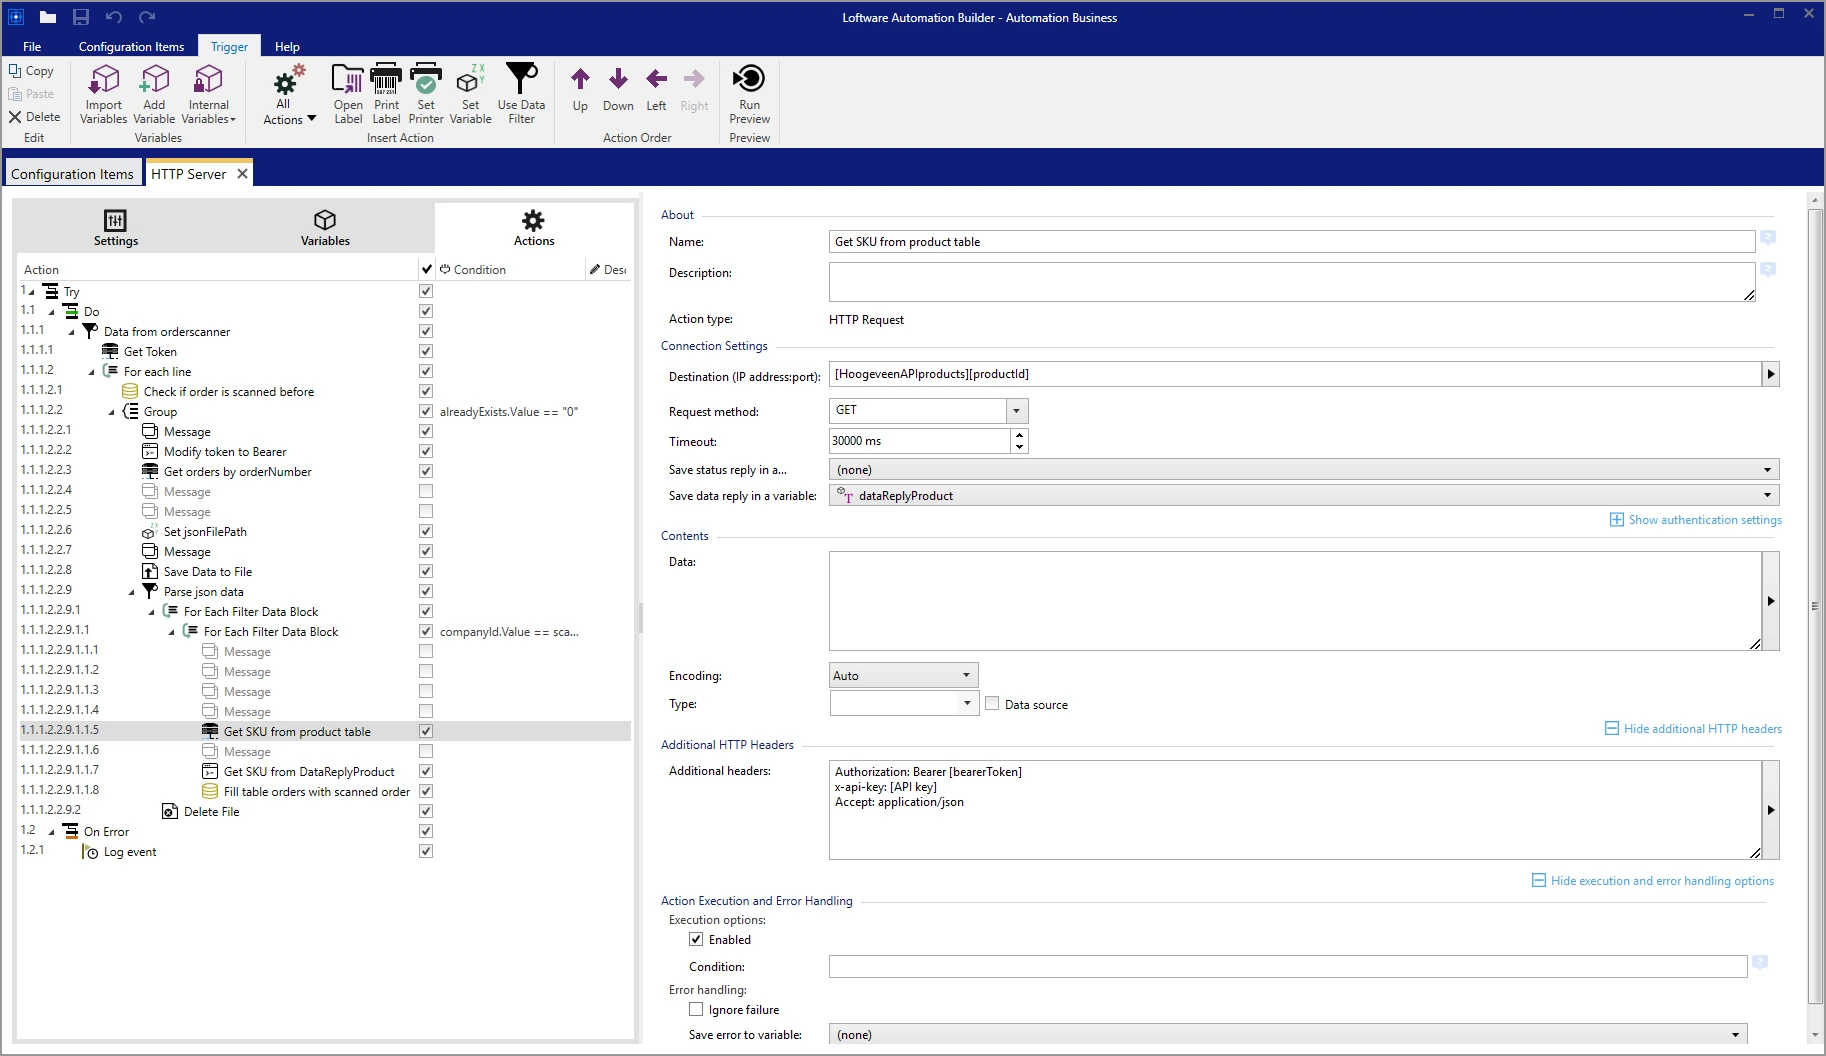Image resolution: width=1826 pixels, height=1056 pixels.
Task: Disable the Delete File action checkbox
Action: (426, 811)
